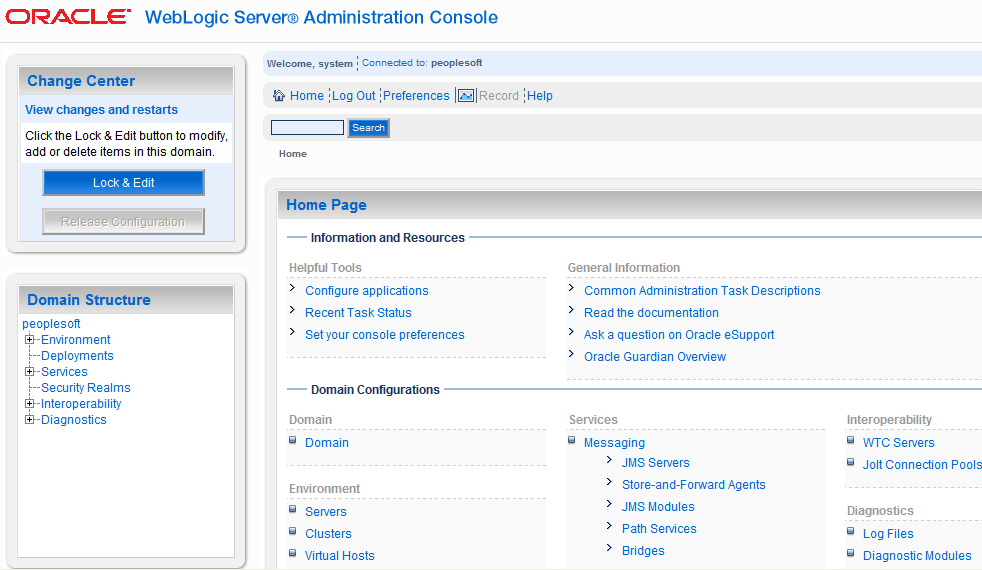This screenshot has width=982, height=570.
Task: Open the JMS Servers link
Action: tap(656, 463)
